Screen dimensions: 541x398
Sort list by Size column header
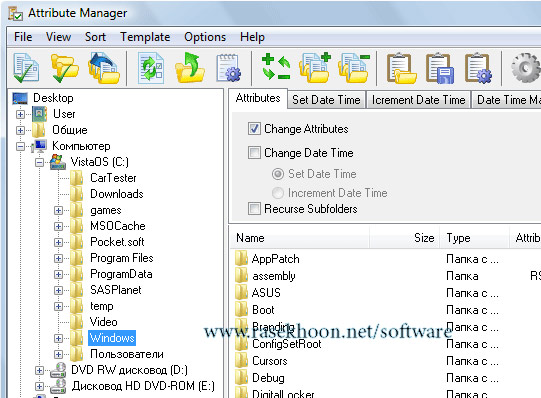pyautogui.click(x=404, y=238)
